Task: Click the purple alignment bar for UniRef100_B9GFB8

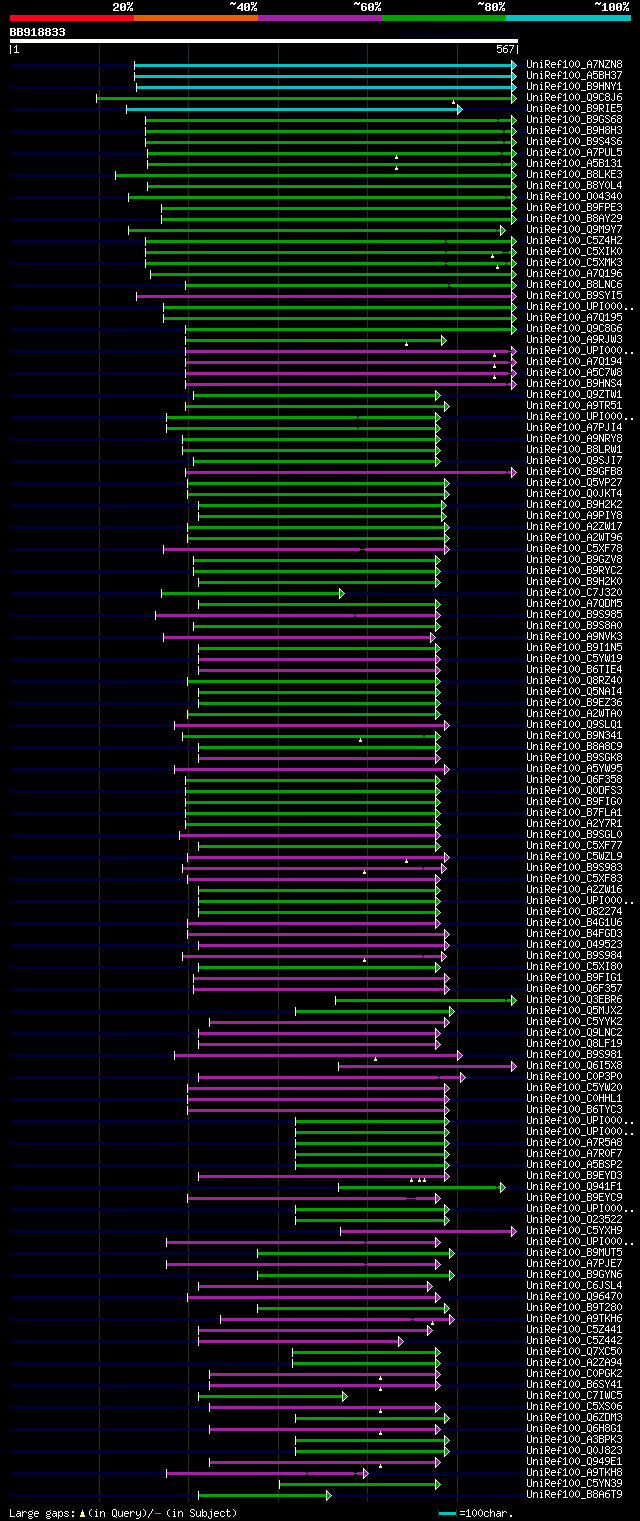Action: point(351,471)
